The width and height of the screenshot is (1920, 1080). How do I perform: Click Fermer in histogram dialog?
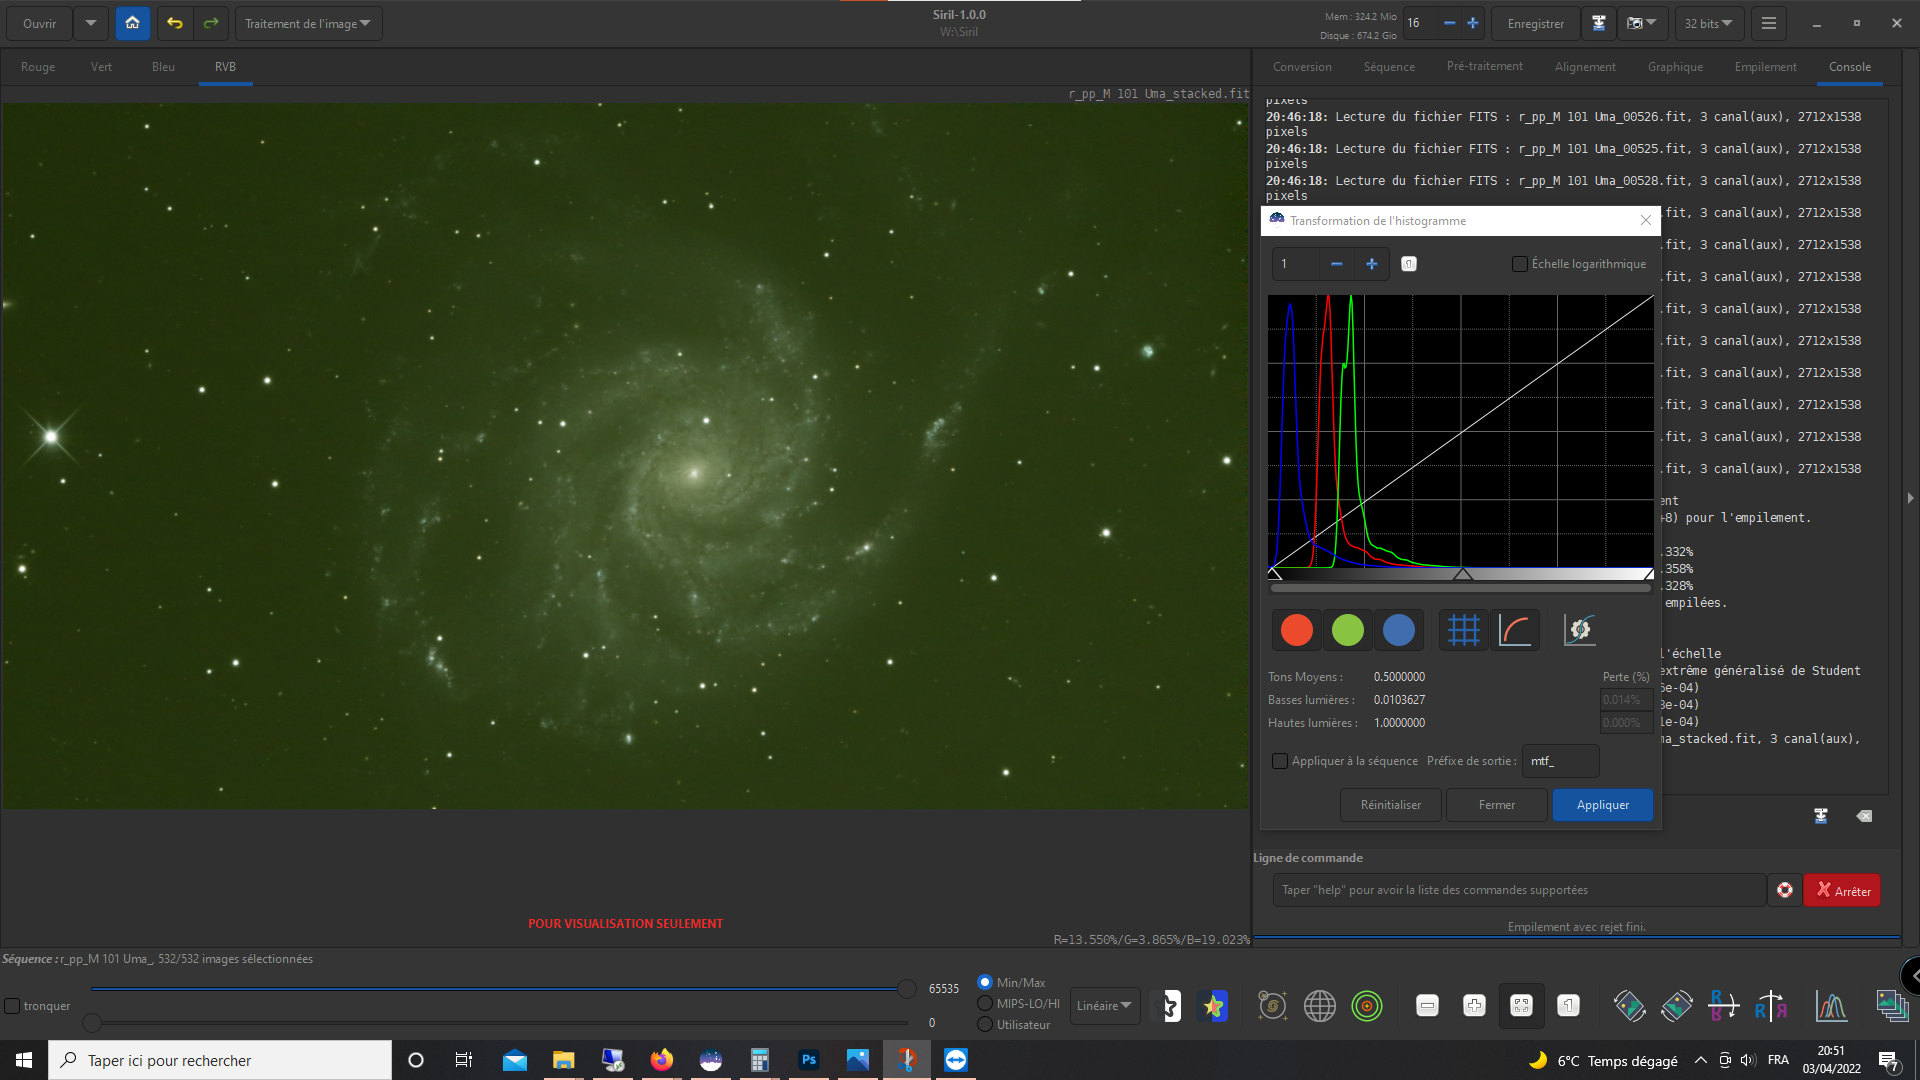(1497, 805)
